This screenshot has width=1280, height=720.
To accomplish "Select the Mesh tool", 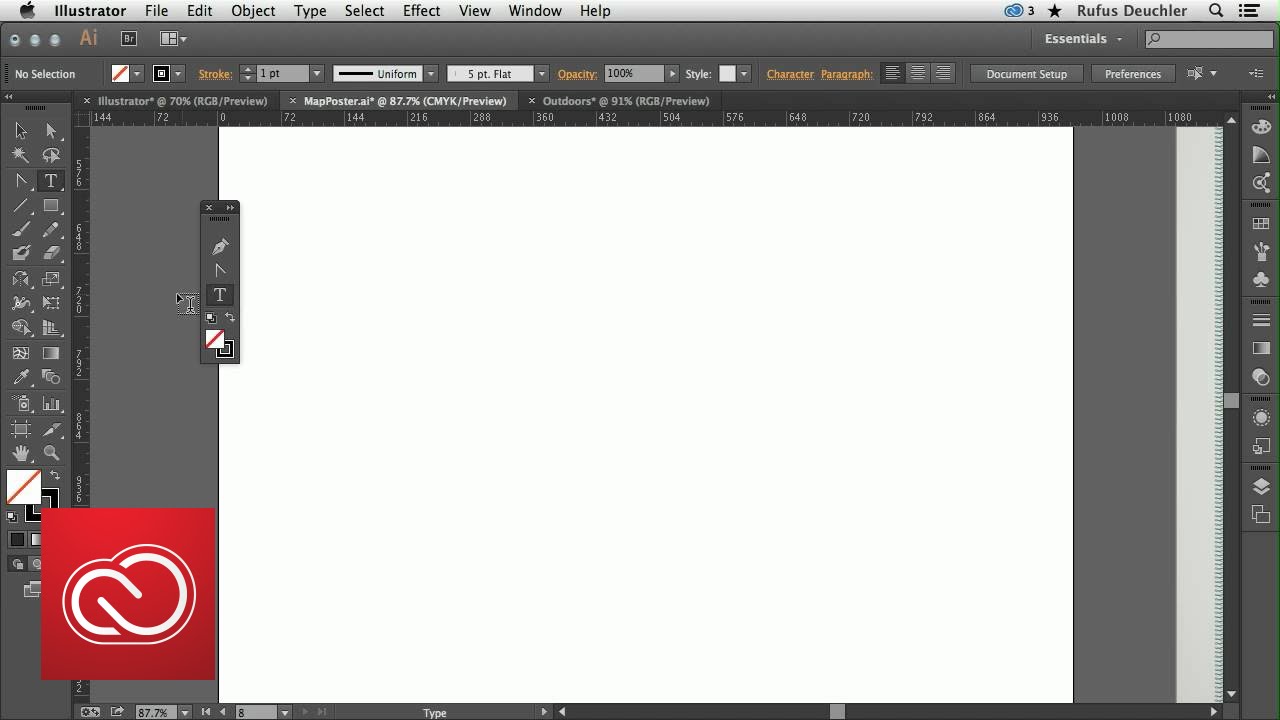I will click(21, 353).
